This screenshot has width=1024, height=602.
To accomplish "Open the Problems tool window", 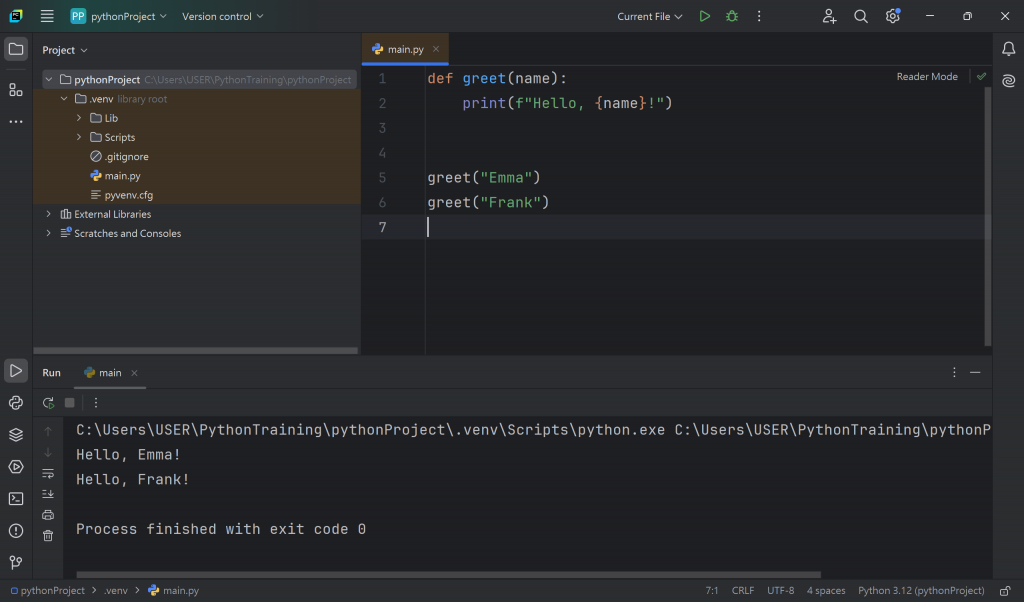I will 16,531.
